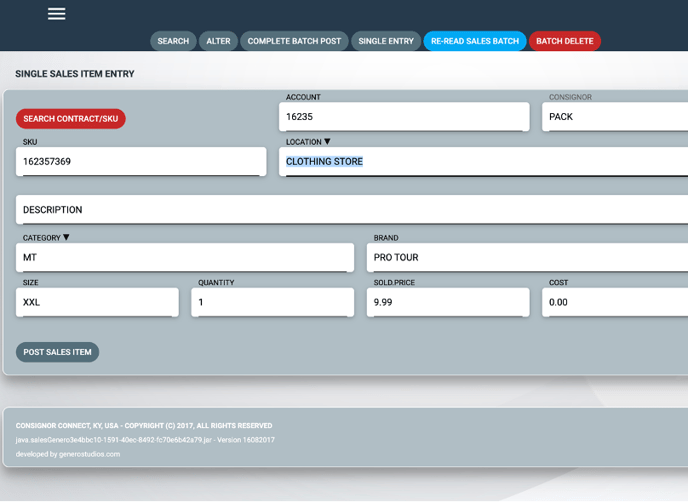Expand the Location dropdown arrow

click(327, 142)
